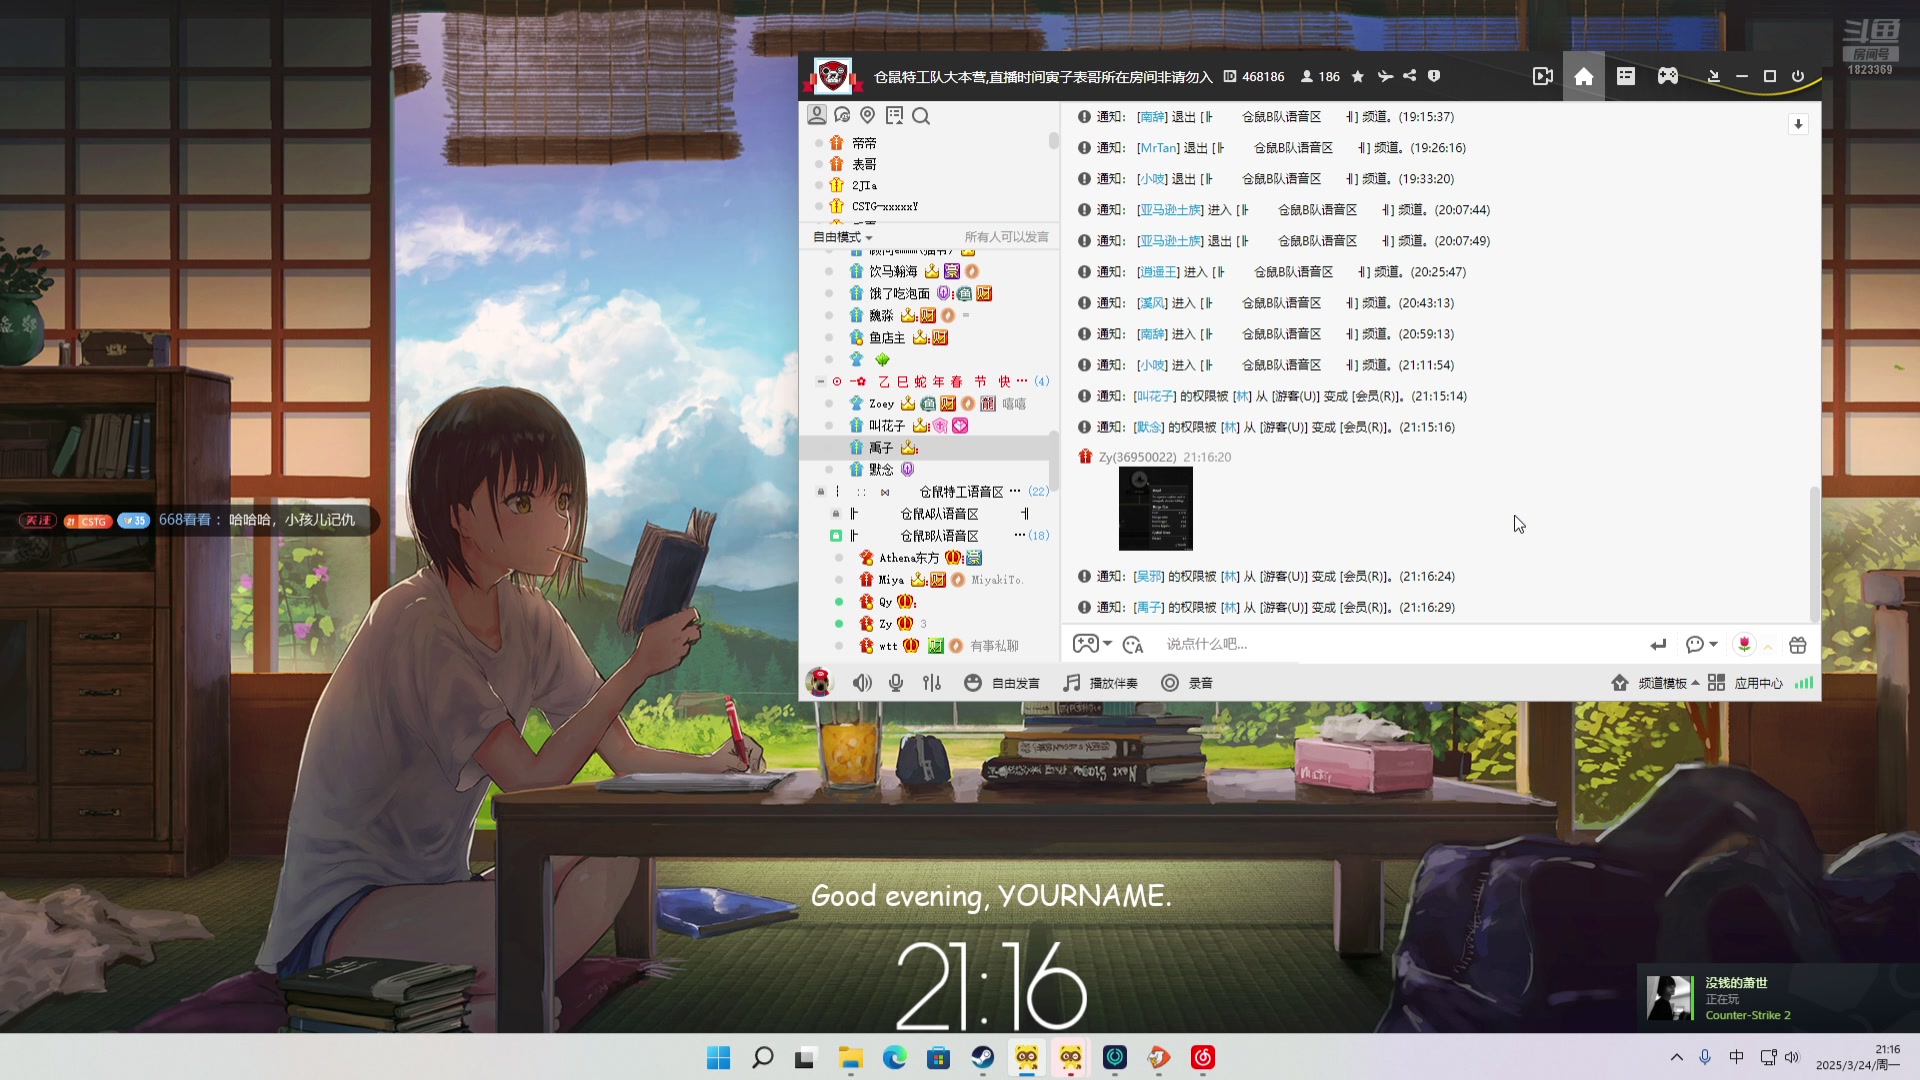Favorite this channel with the star icon

pos(1358,76)
